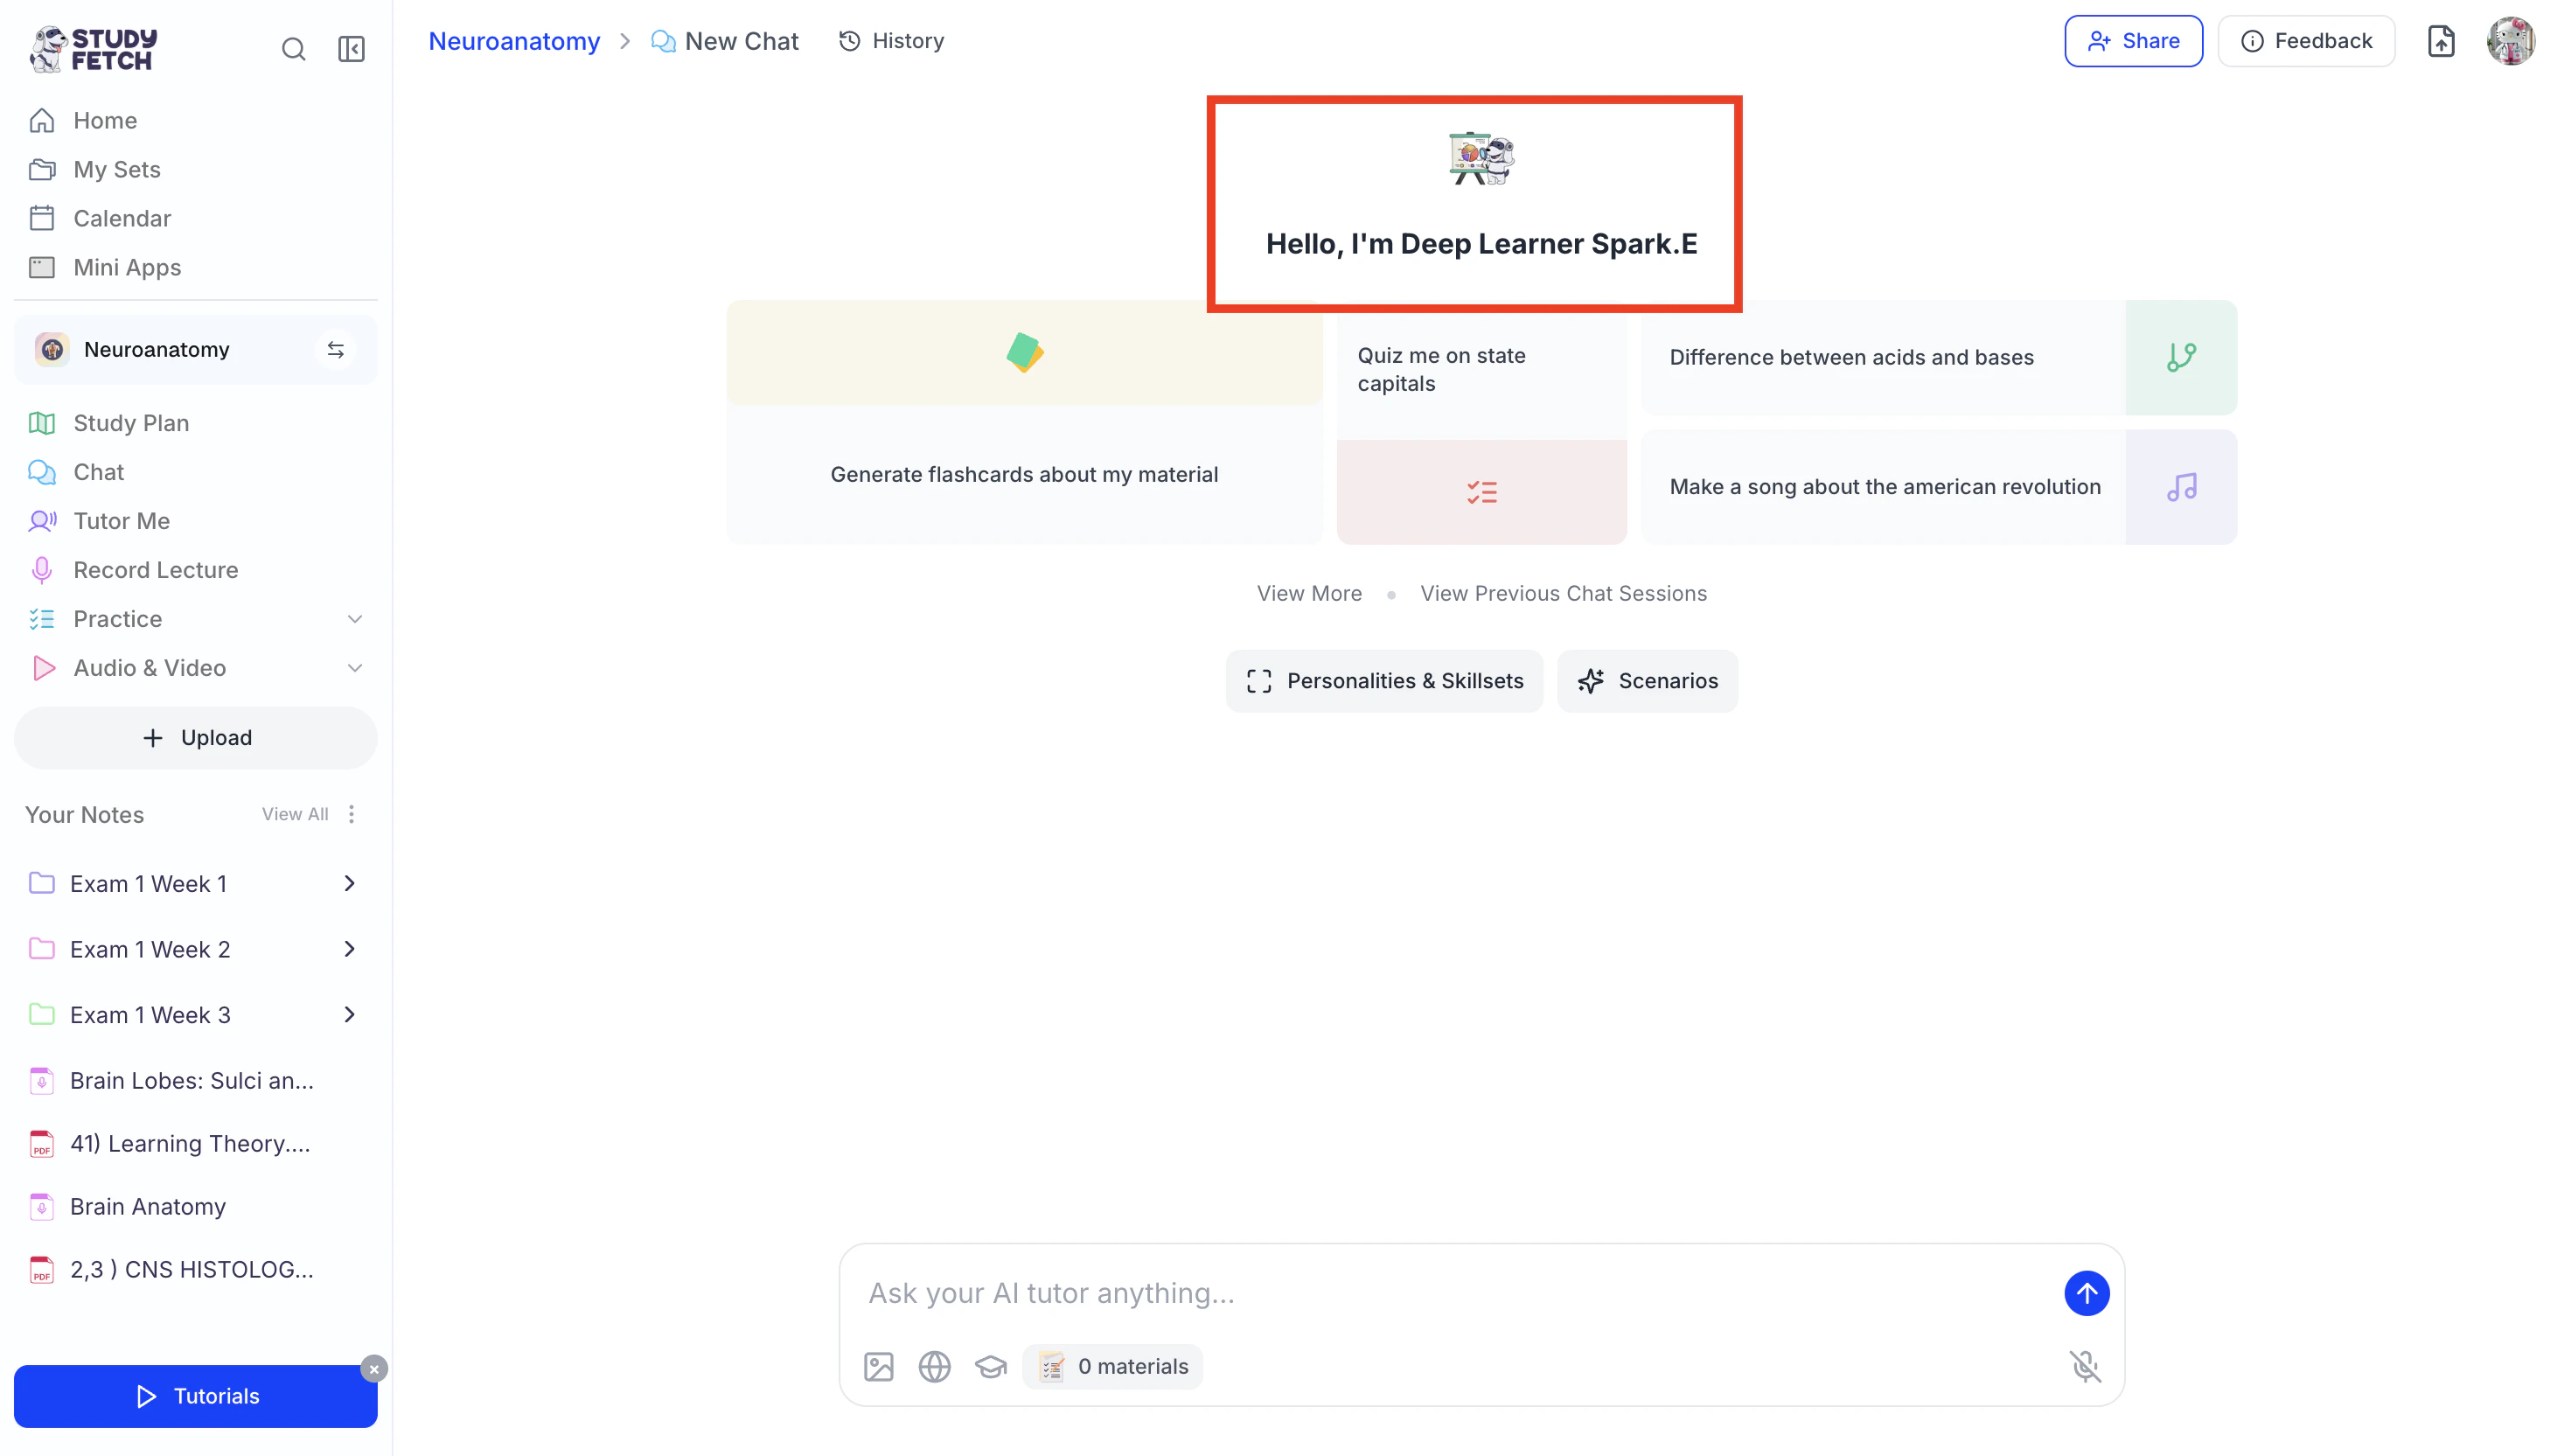Open Your Notes three-dot options menu
Image resolution: width=2571 pixels, height=1456 pixels.
[351, 814]
